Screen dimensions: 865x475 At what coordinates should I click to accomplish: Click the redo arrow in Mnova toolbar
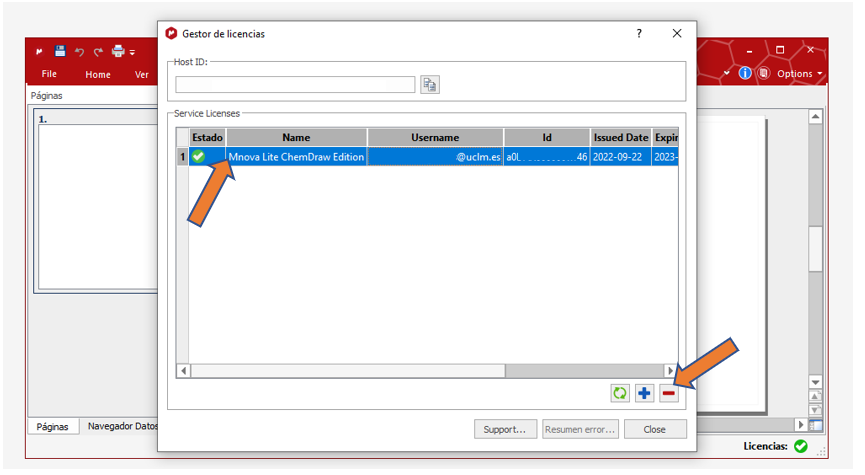[x=98, y=52]
